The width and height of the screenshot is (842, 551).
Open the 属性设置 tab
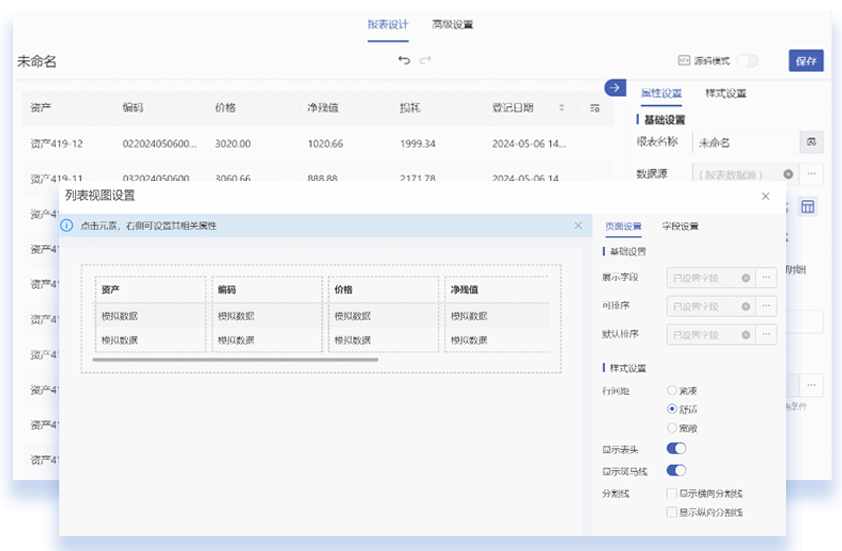coord(662,93)
